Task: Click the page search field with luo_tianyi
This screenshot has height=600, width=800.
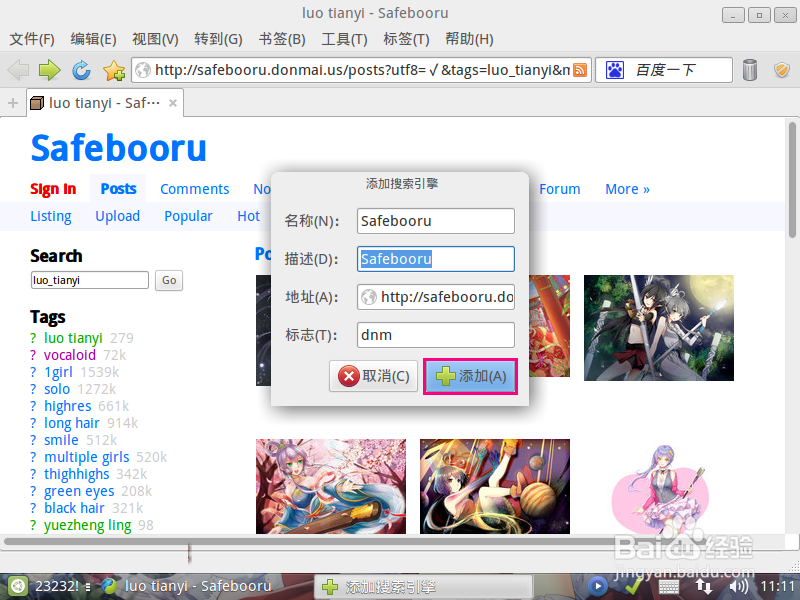Action: point(90,280)
